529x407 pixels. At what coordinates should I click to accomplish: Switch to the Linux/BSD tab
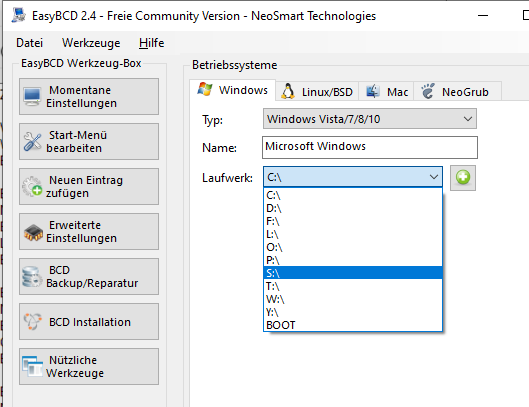pyautogui.click(x=317, y=92)
